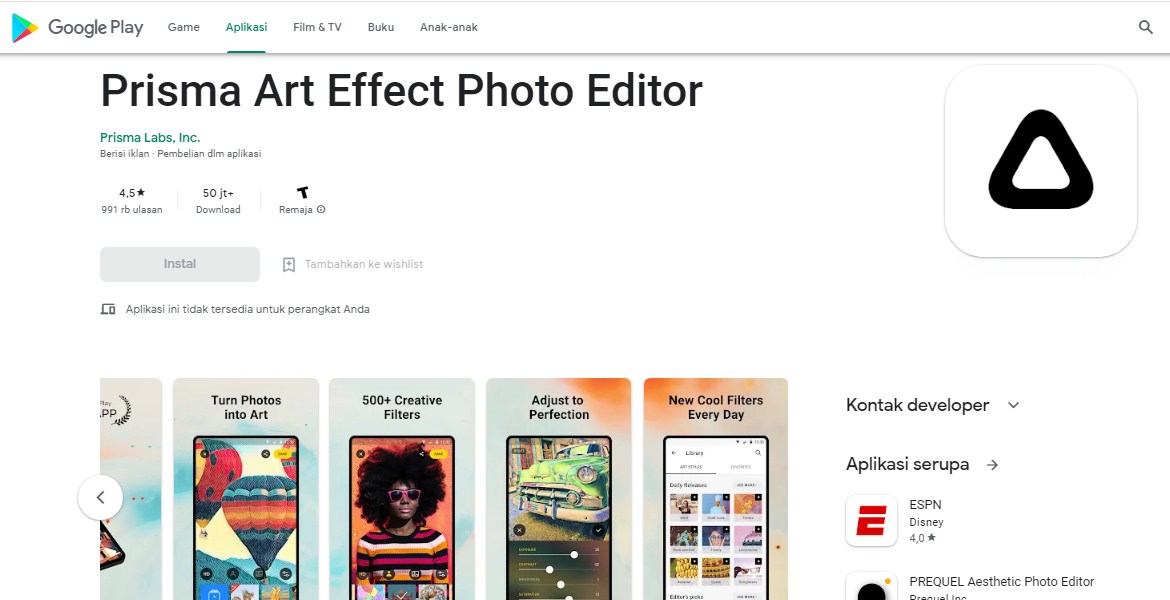
Task: Click Tambahkan ke wishlist
Action: tap(363, 264)
